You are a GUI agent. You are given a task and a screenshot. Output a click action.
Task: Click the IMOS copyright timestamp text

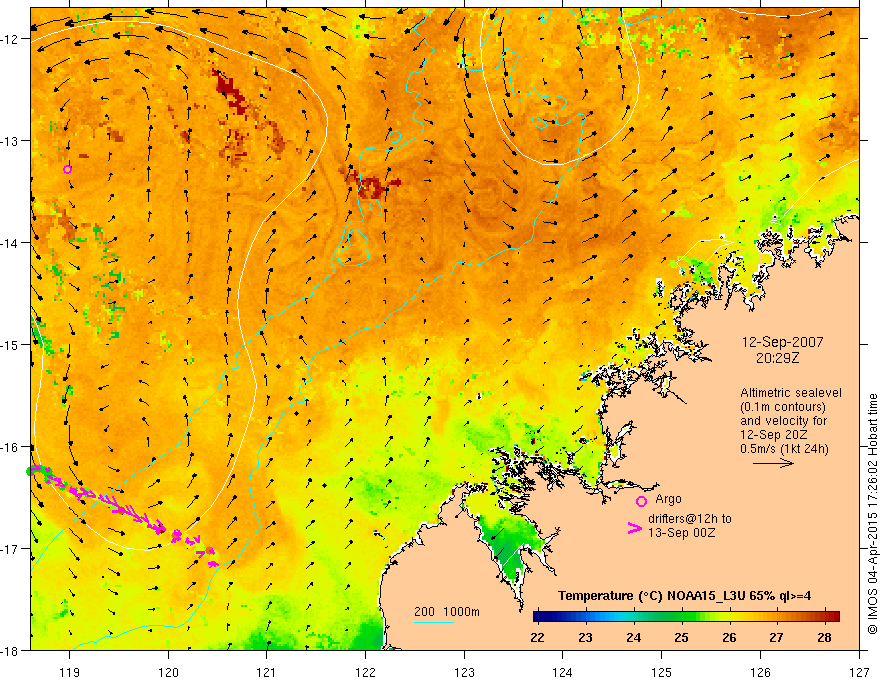[x=872, y=513]
